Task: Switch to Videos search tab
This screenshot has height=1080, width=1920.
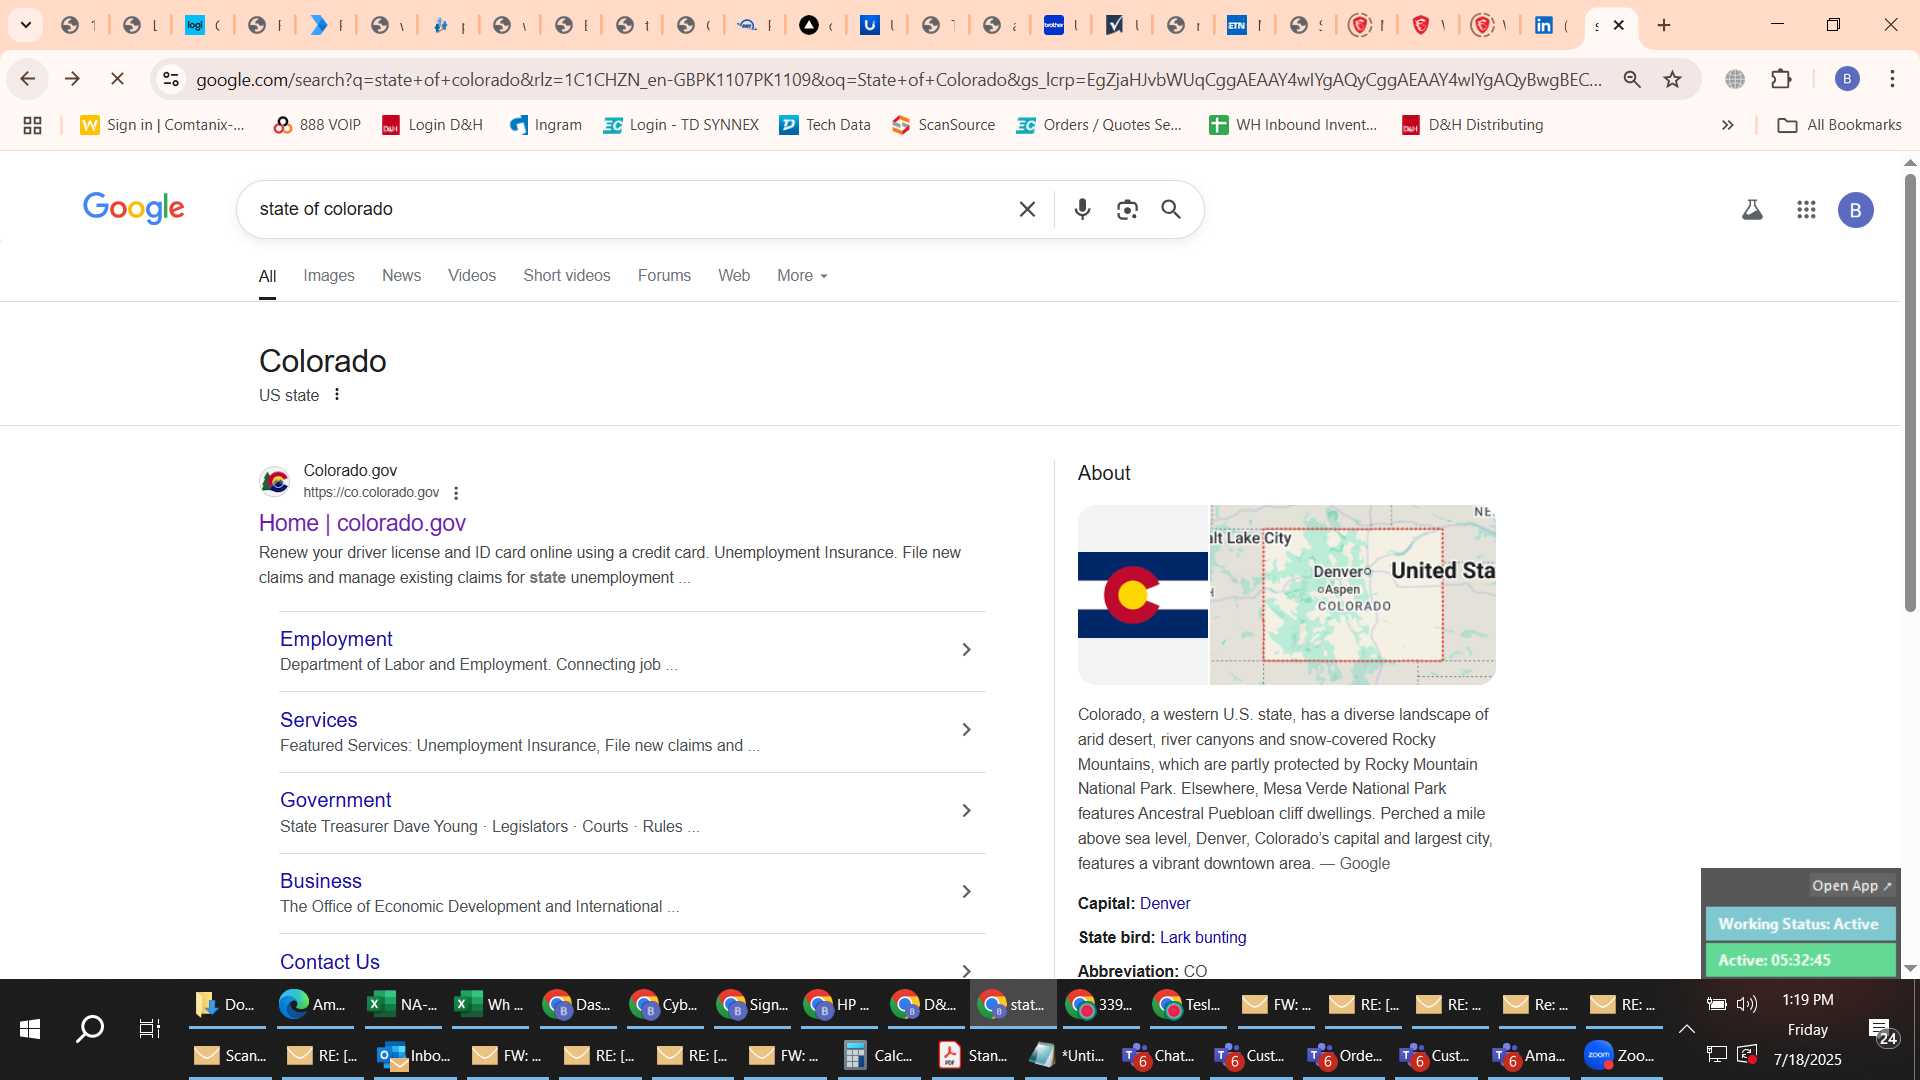Action: pos(471,276)
